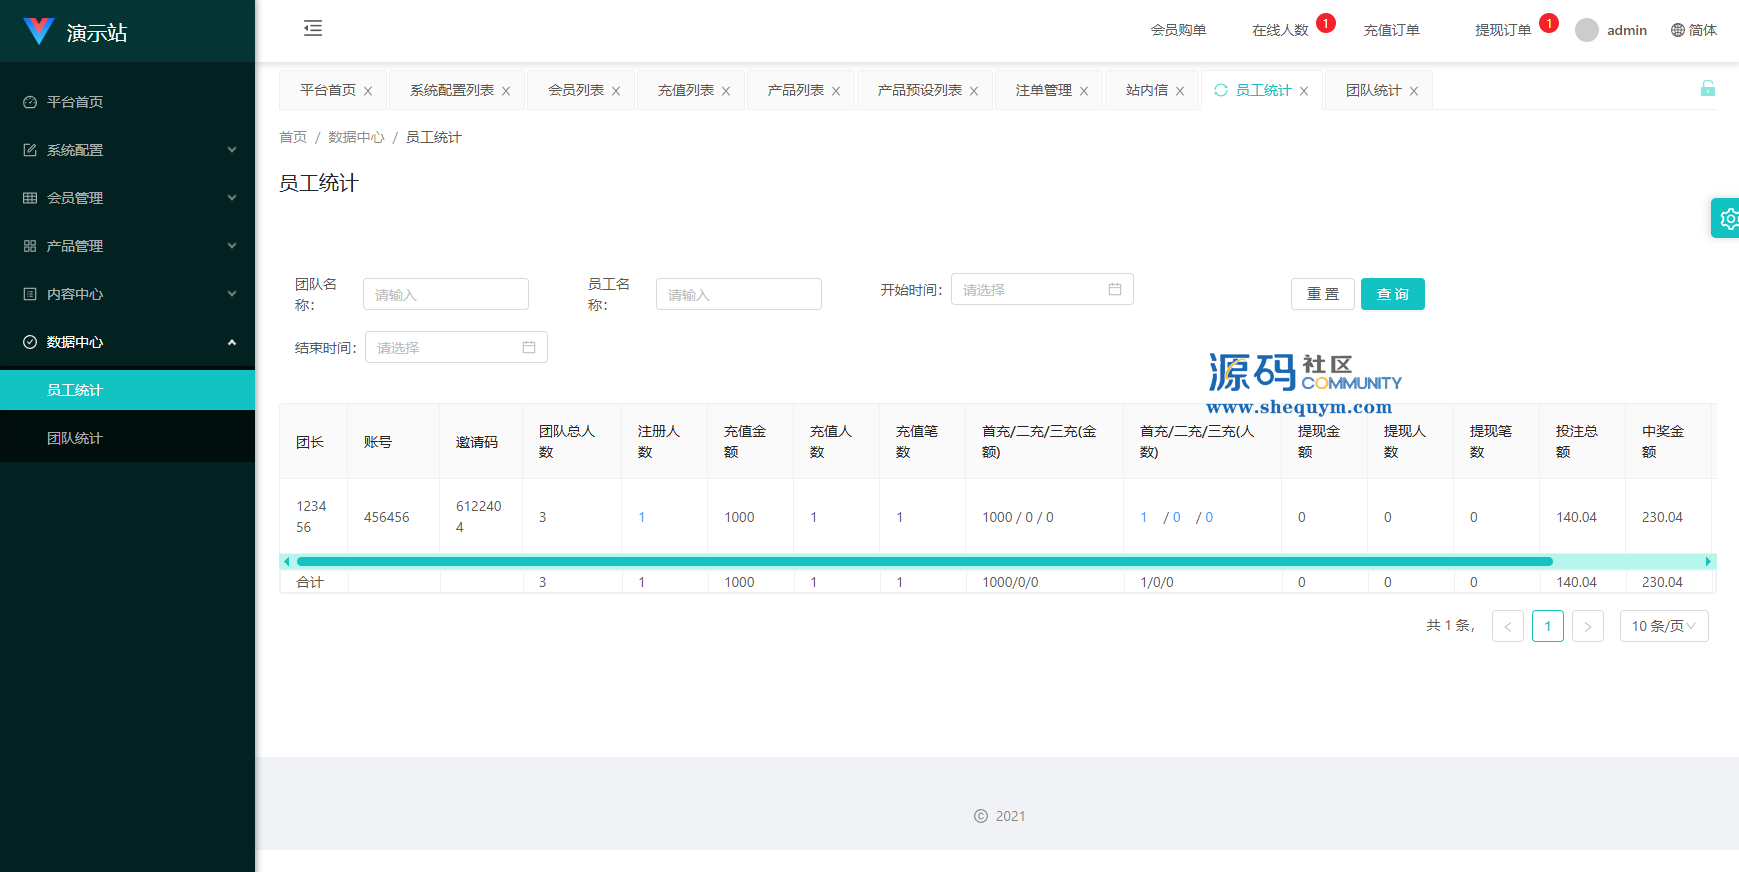Viewport: 1739px width, 872px height.
Task: Click the lock icon beside the tabs bar
Action: pyautogui.click(x=1707, y=89)
